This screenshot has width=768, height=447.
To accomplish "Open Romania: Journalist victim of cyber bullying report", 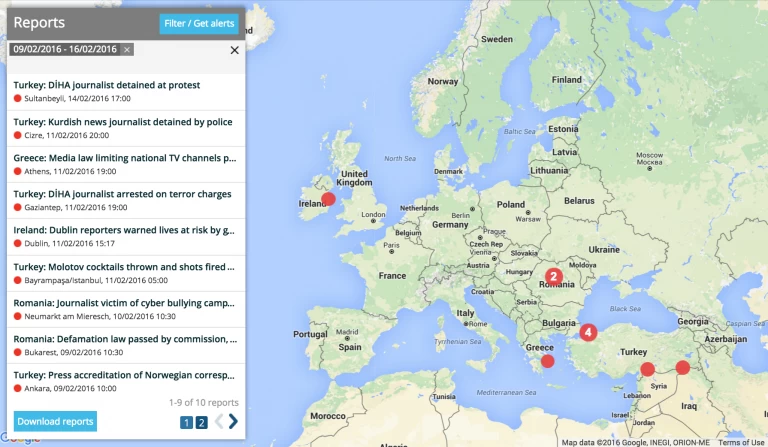I will click(x=124, y=303).
